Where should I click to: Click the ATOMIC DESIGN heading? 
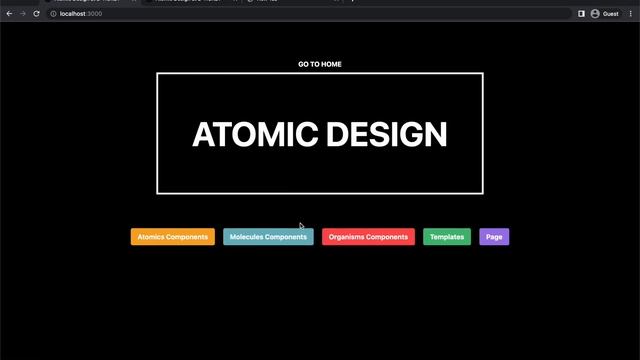coord(320,134)
